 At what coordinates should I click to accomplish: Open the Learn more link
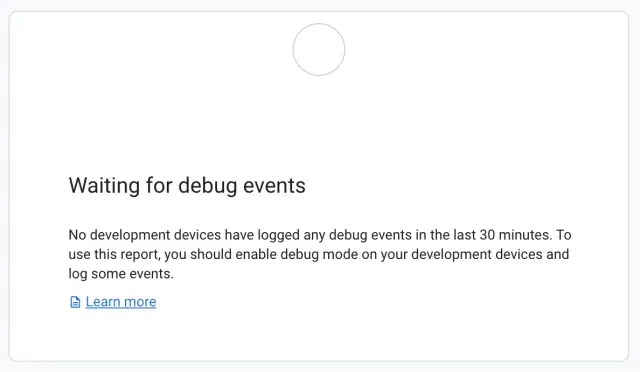click(x=121, y=302)
